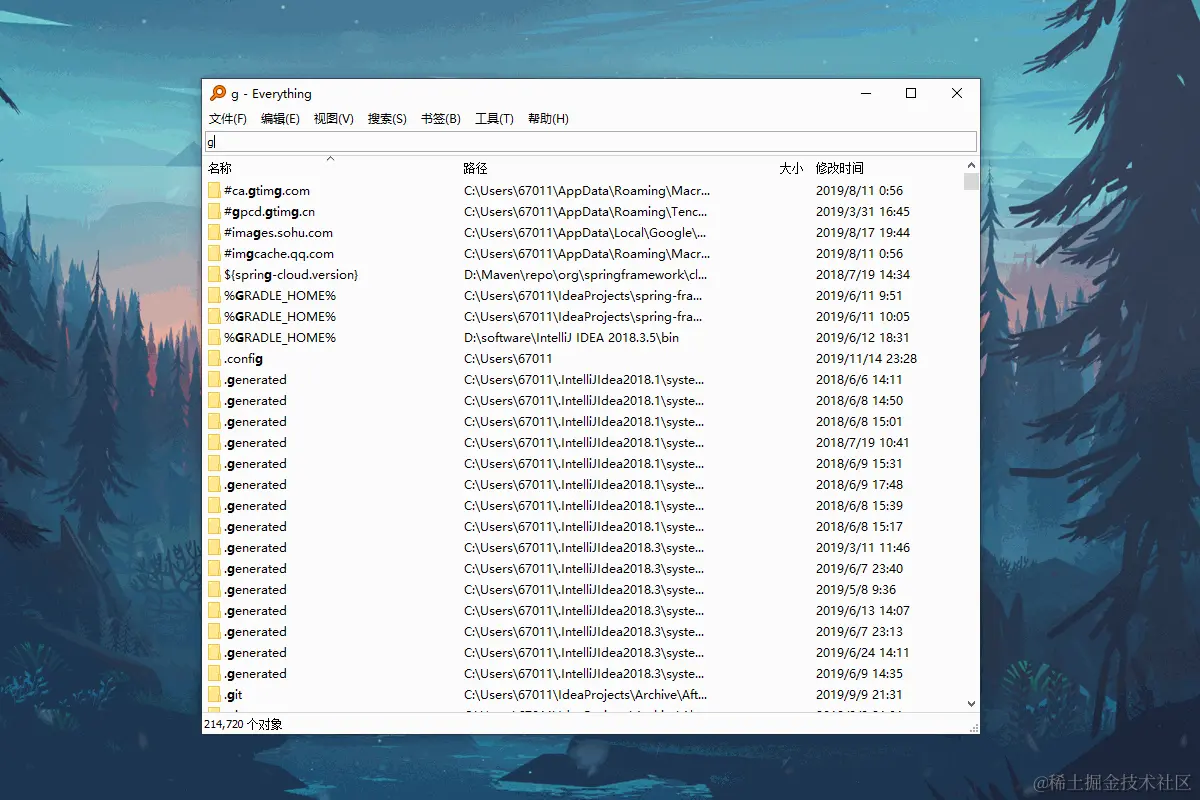Select folder icon of #gpcd.gtimg.cn
The image size is (1200, 800).
point(214,211)
